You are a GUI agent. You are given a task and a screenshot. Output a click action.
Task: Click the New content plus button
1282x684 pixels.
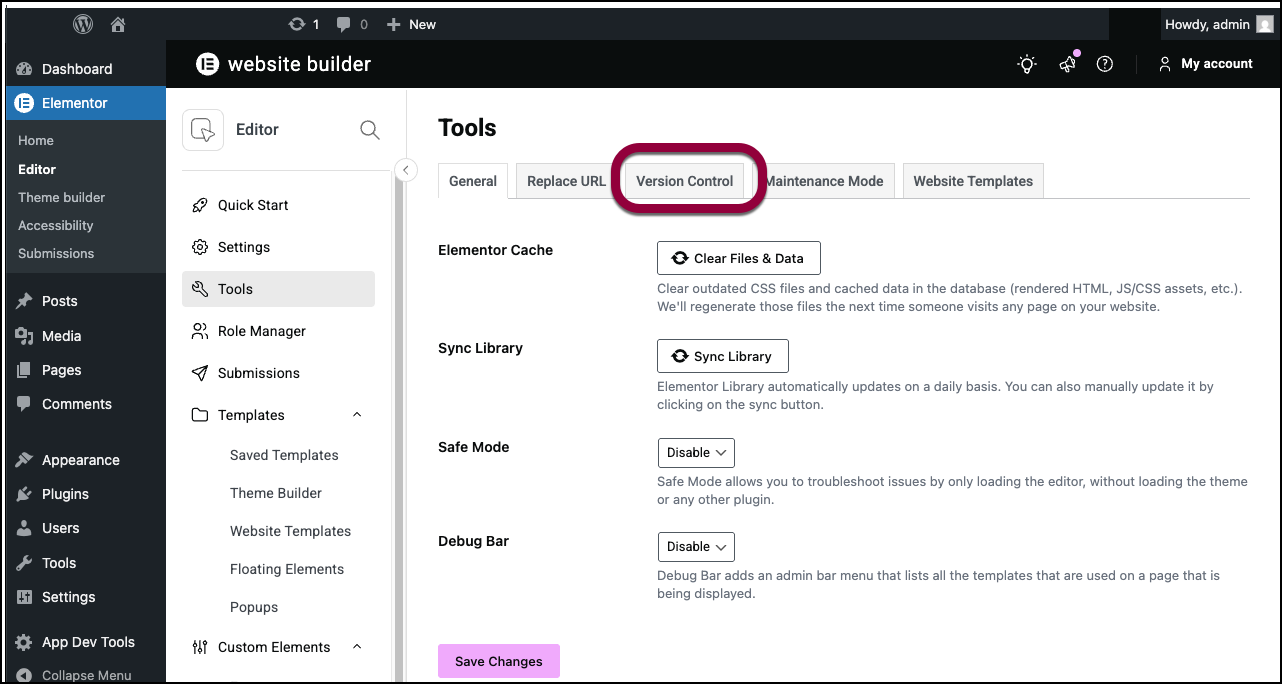click(x=411, y=24)
